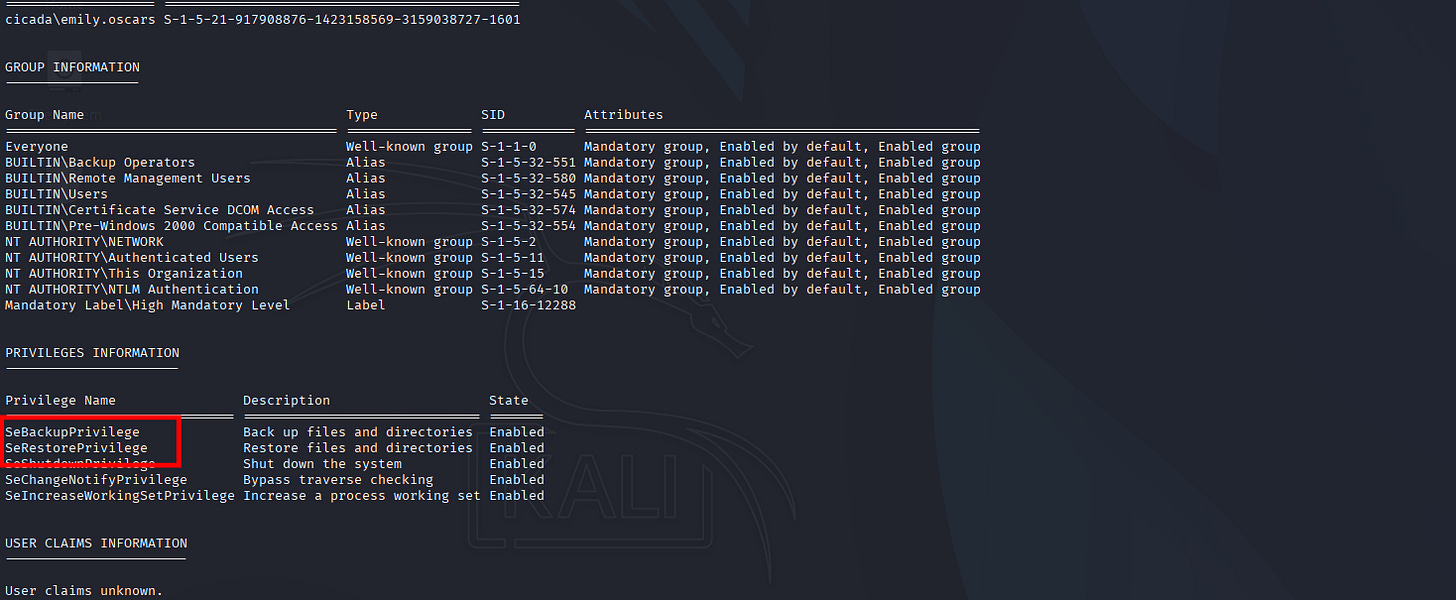Image resolution: width=1456 pixels, height=600 pixels.
Task: Click the BUILTIN\Backup Operators group entry
Action: [100, 163]
